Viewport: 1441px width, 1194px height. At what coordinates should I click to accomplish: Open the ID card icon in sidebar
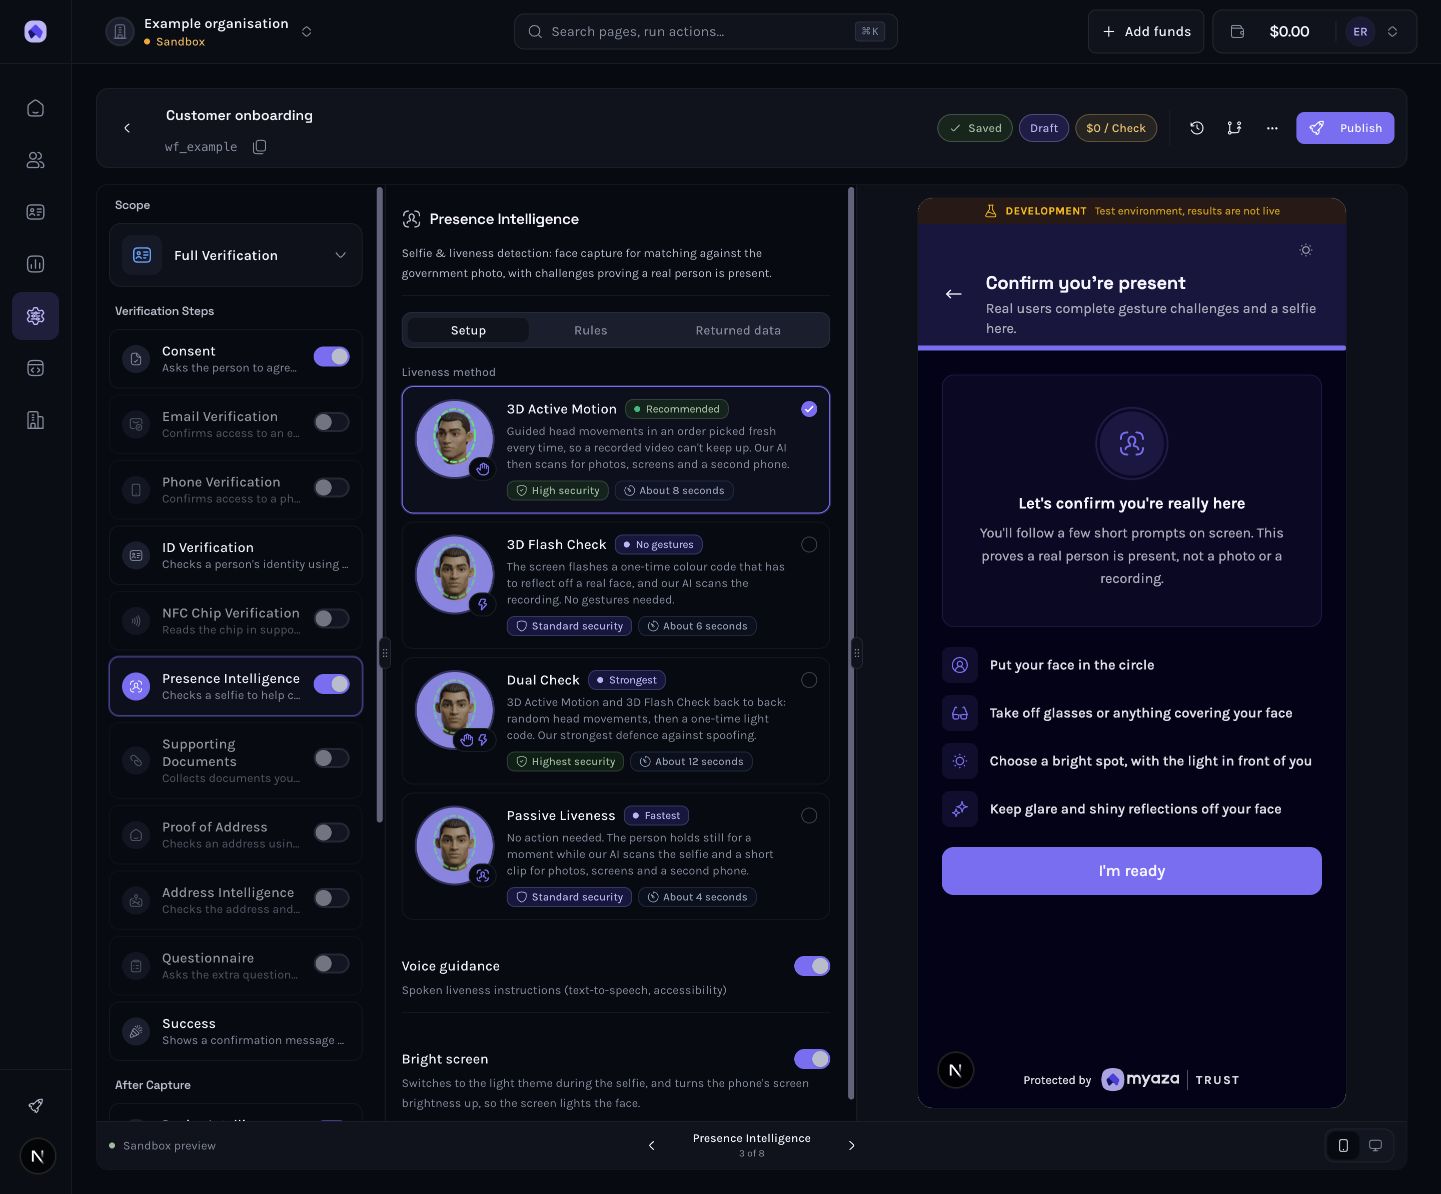pyautogui.click(x=36, y=212)
